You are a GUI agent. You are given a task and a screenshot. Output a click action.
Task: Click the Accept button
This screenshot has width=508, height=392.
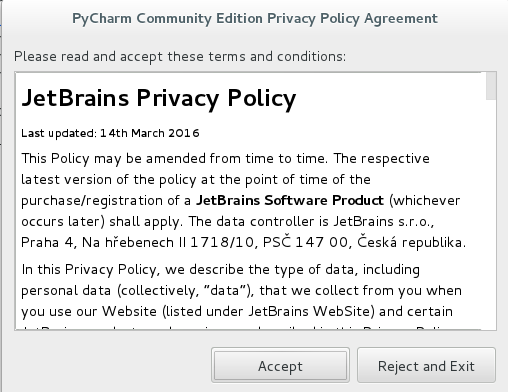pyautogui.click(x=280, y=365)
